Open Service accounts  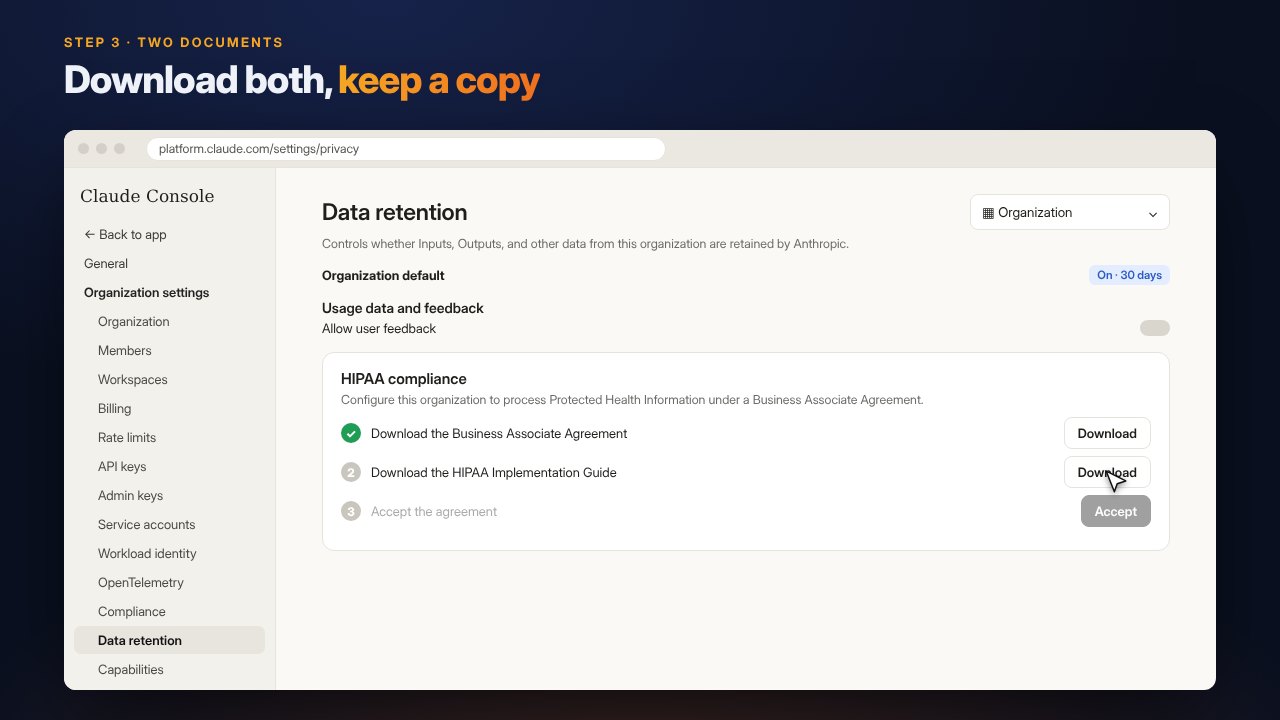tap(147, 524)
